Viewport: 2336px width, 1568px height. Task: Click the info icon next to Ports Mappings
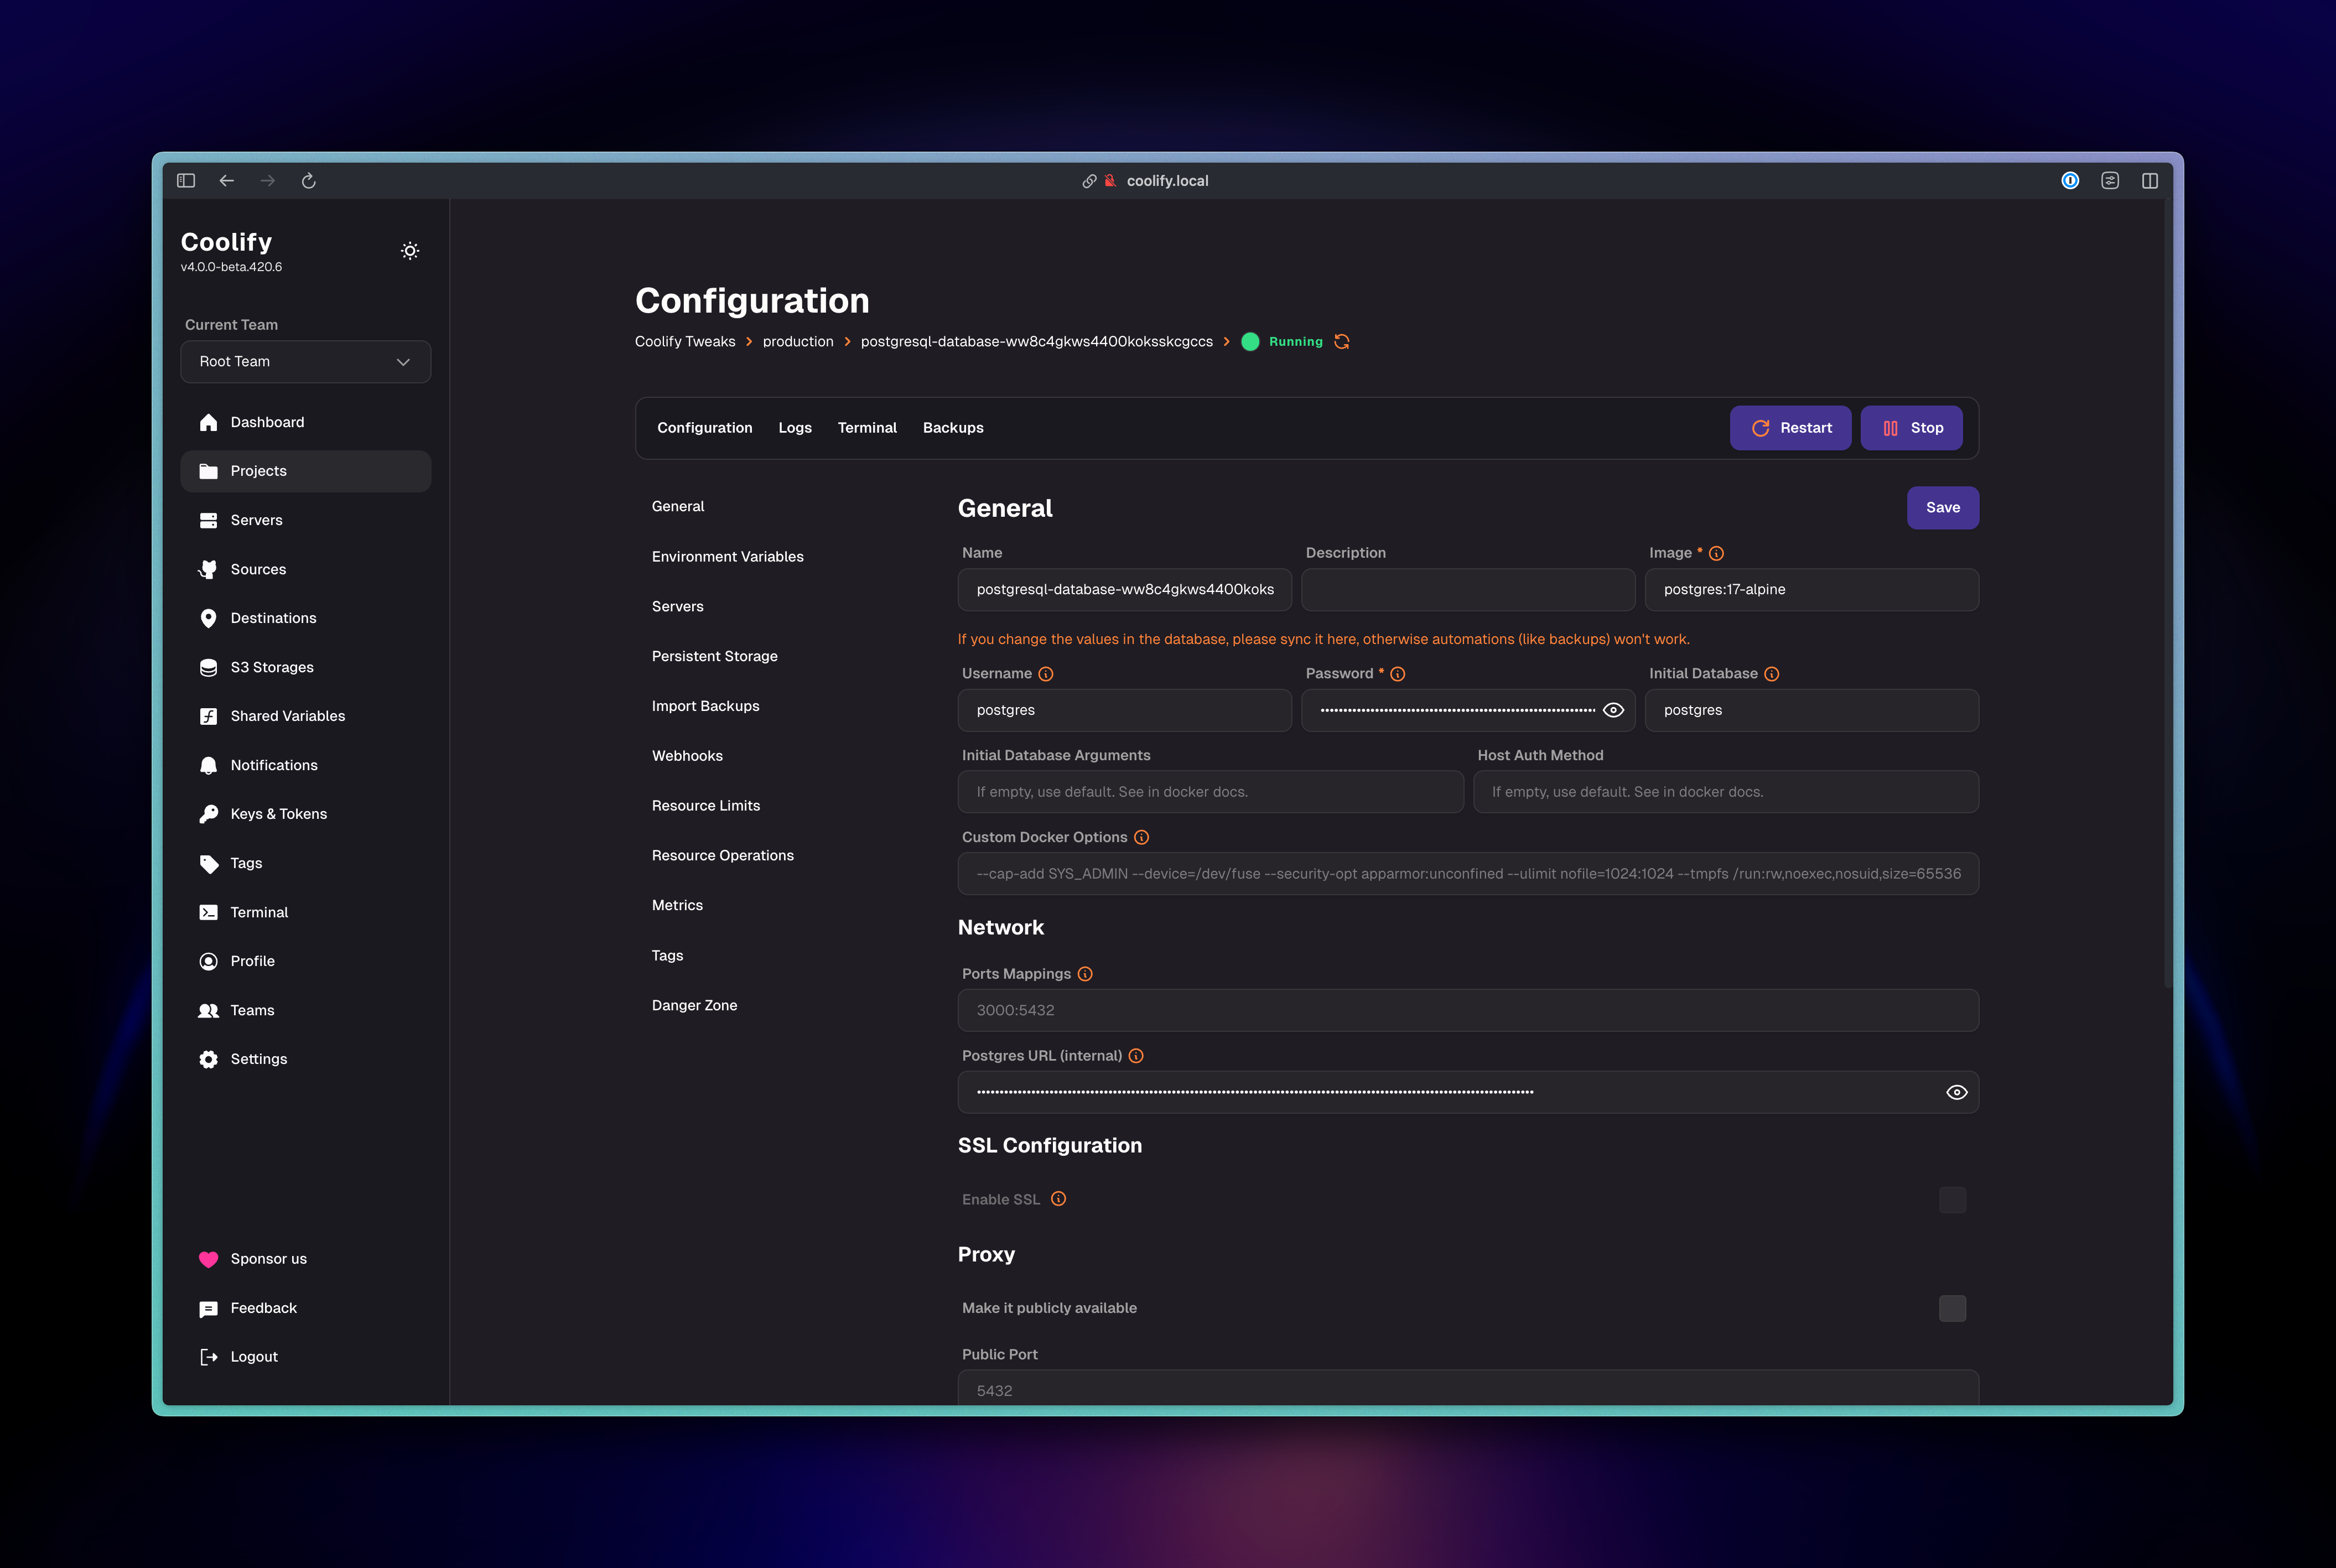coord(1085,974)
